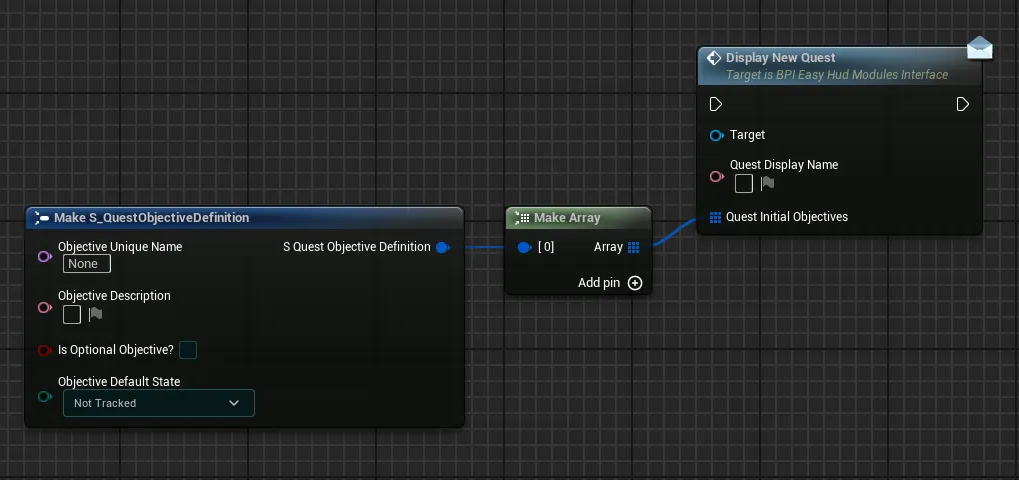This screenshot has height=480, width=1019.
Task: Click the Quest Initial Objectives array pin
Action: coord(716,217)
